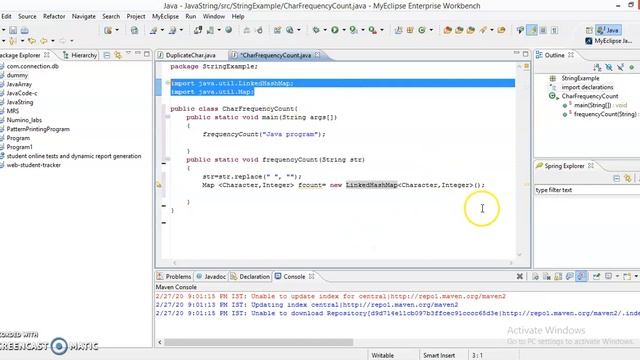Open the Source menu
This screenshot has width=640, height=360.
tap(27, 16)
